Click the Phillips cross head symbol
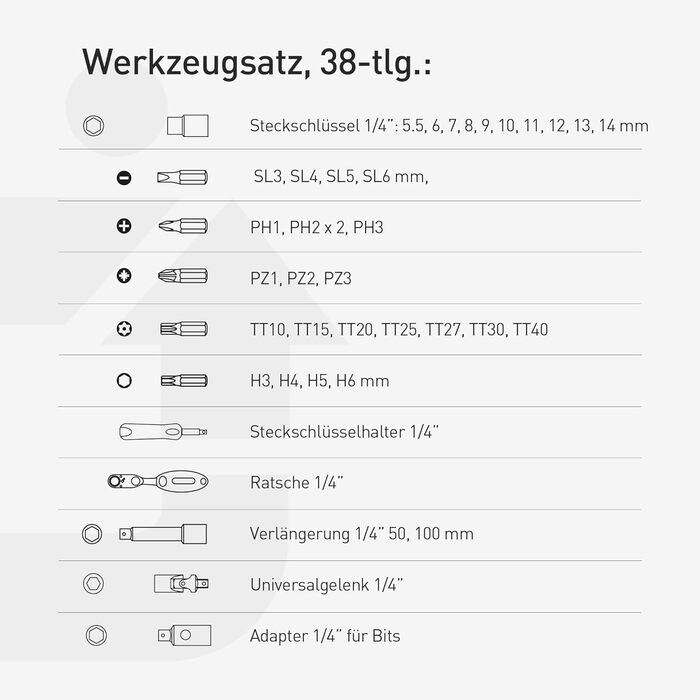The width and height of the screenshot is (700, 700). 124,227
